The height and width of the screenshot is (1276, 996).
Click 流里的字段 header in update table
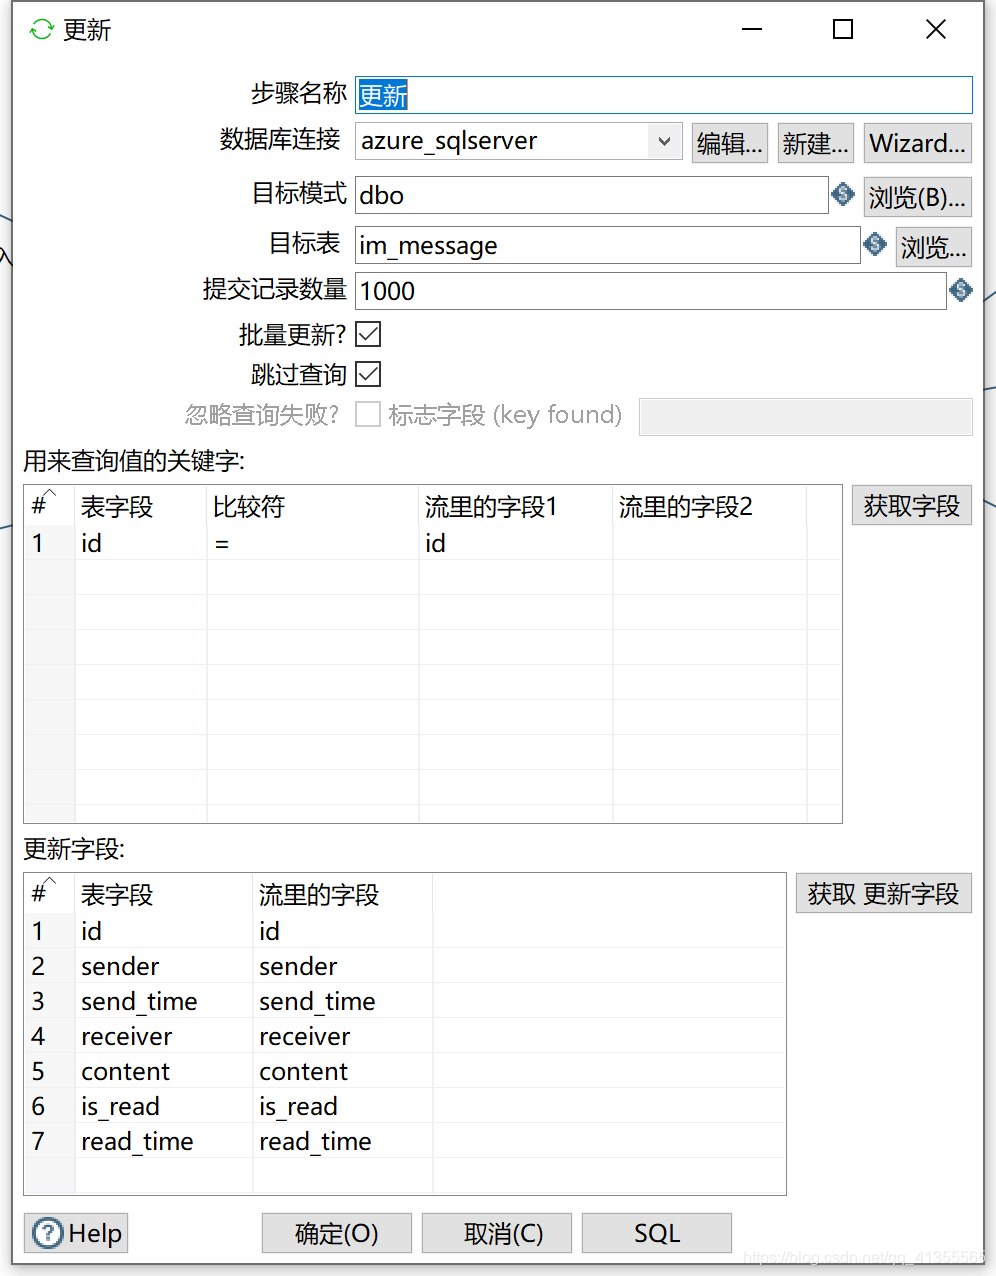pyautogui.click(x=343, y=895)
